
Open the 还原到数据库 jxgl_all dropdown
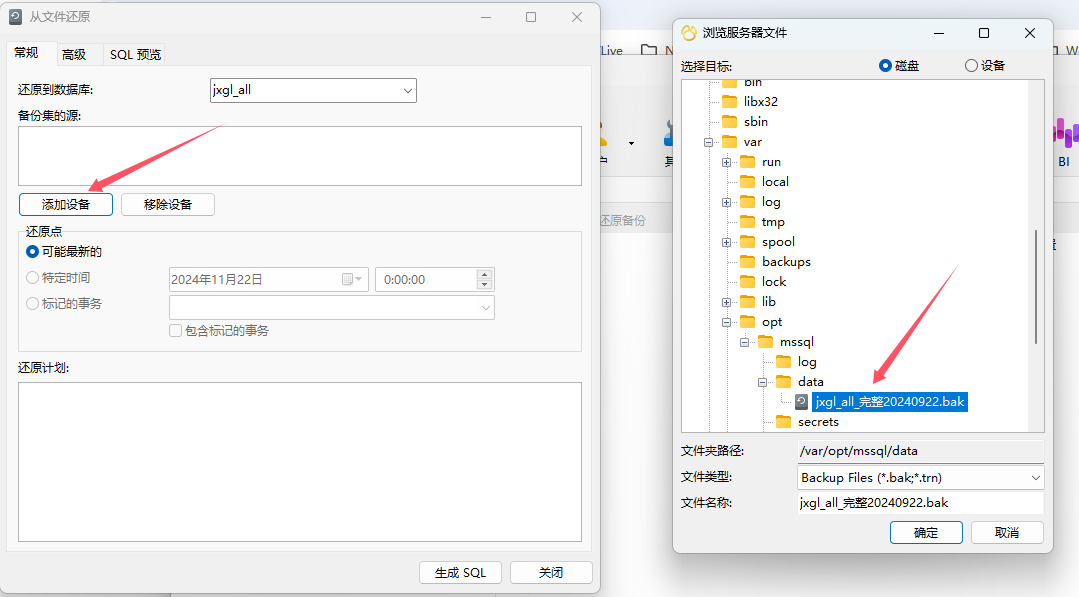407,90
